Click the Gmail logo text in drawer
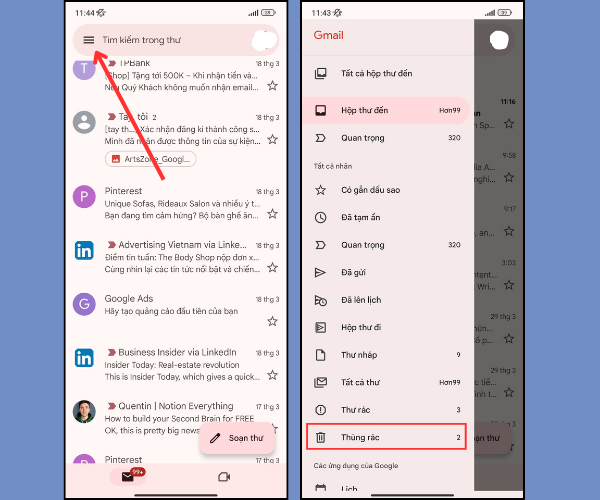Screen dimensions: 600x500 328,36
